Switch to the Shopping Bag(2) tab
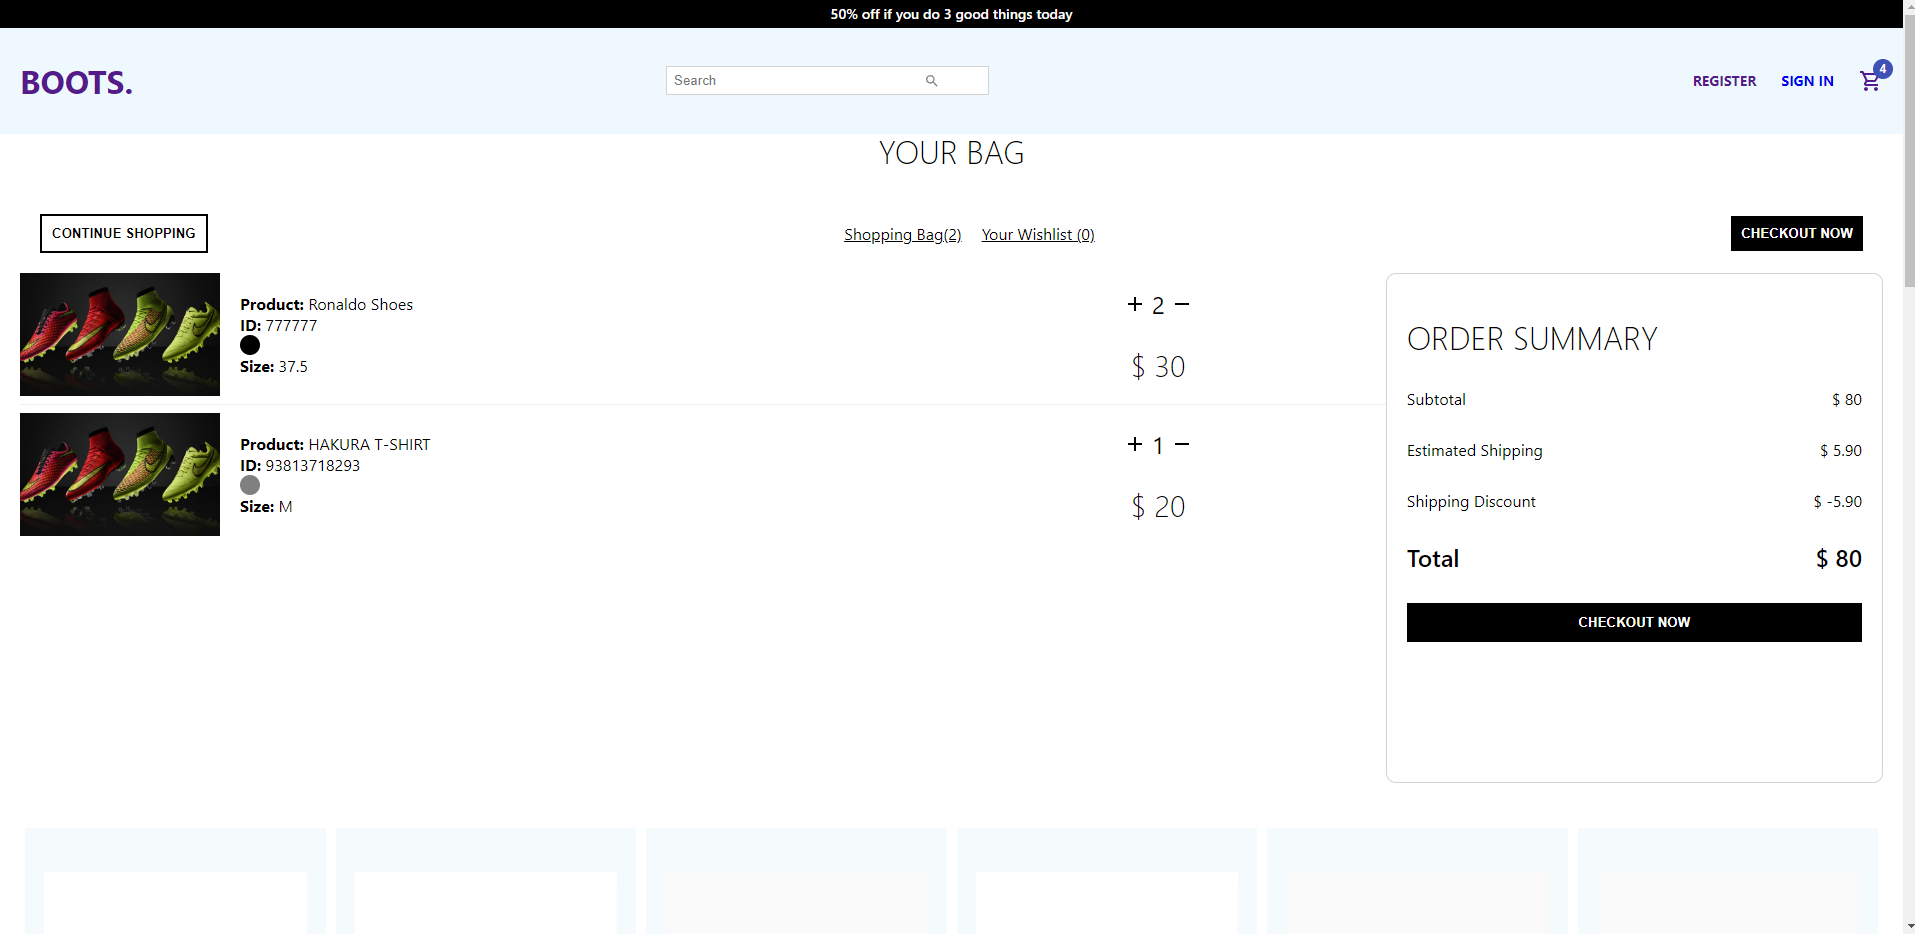The width and height of the screenshot is (1915, 934). [901, 234]
